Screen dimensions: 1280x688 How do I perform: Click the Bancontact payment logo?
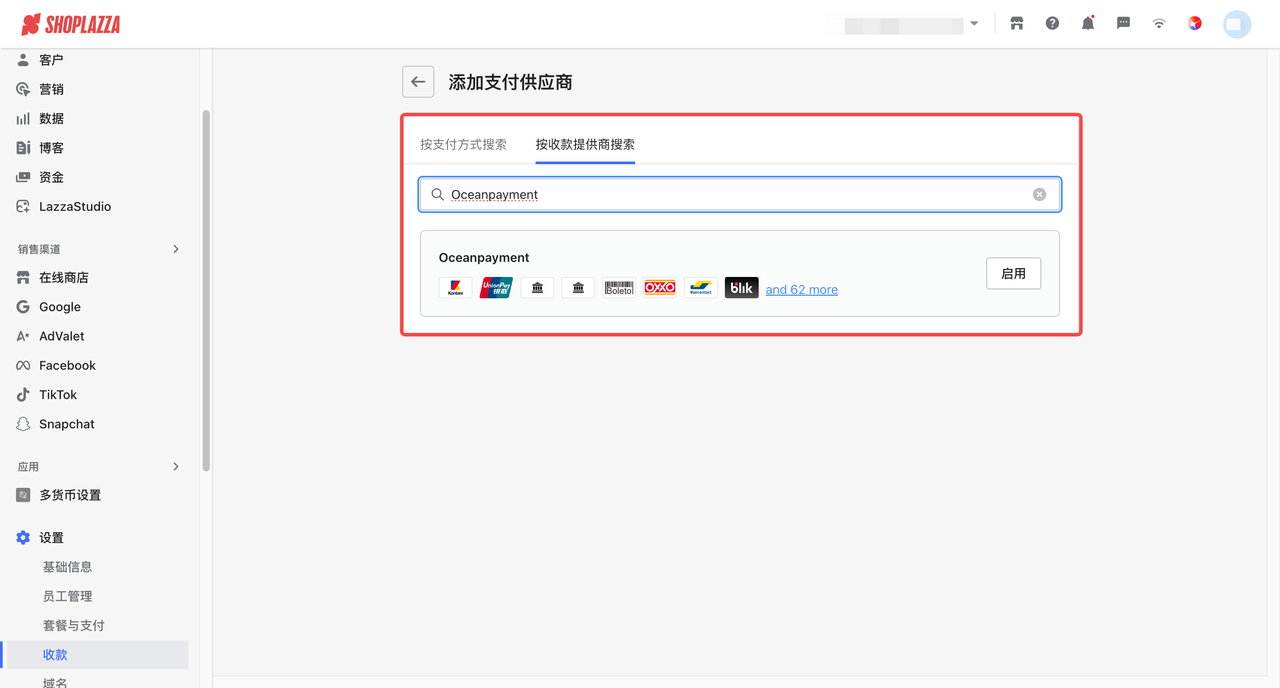point(701,288)
